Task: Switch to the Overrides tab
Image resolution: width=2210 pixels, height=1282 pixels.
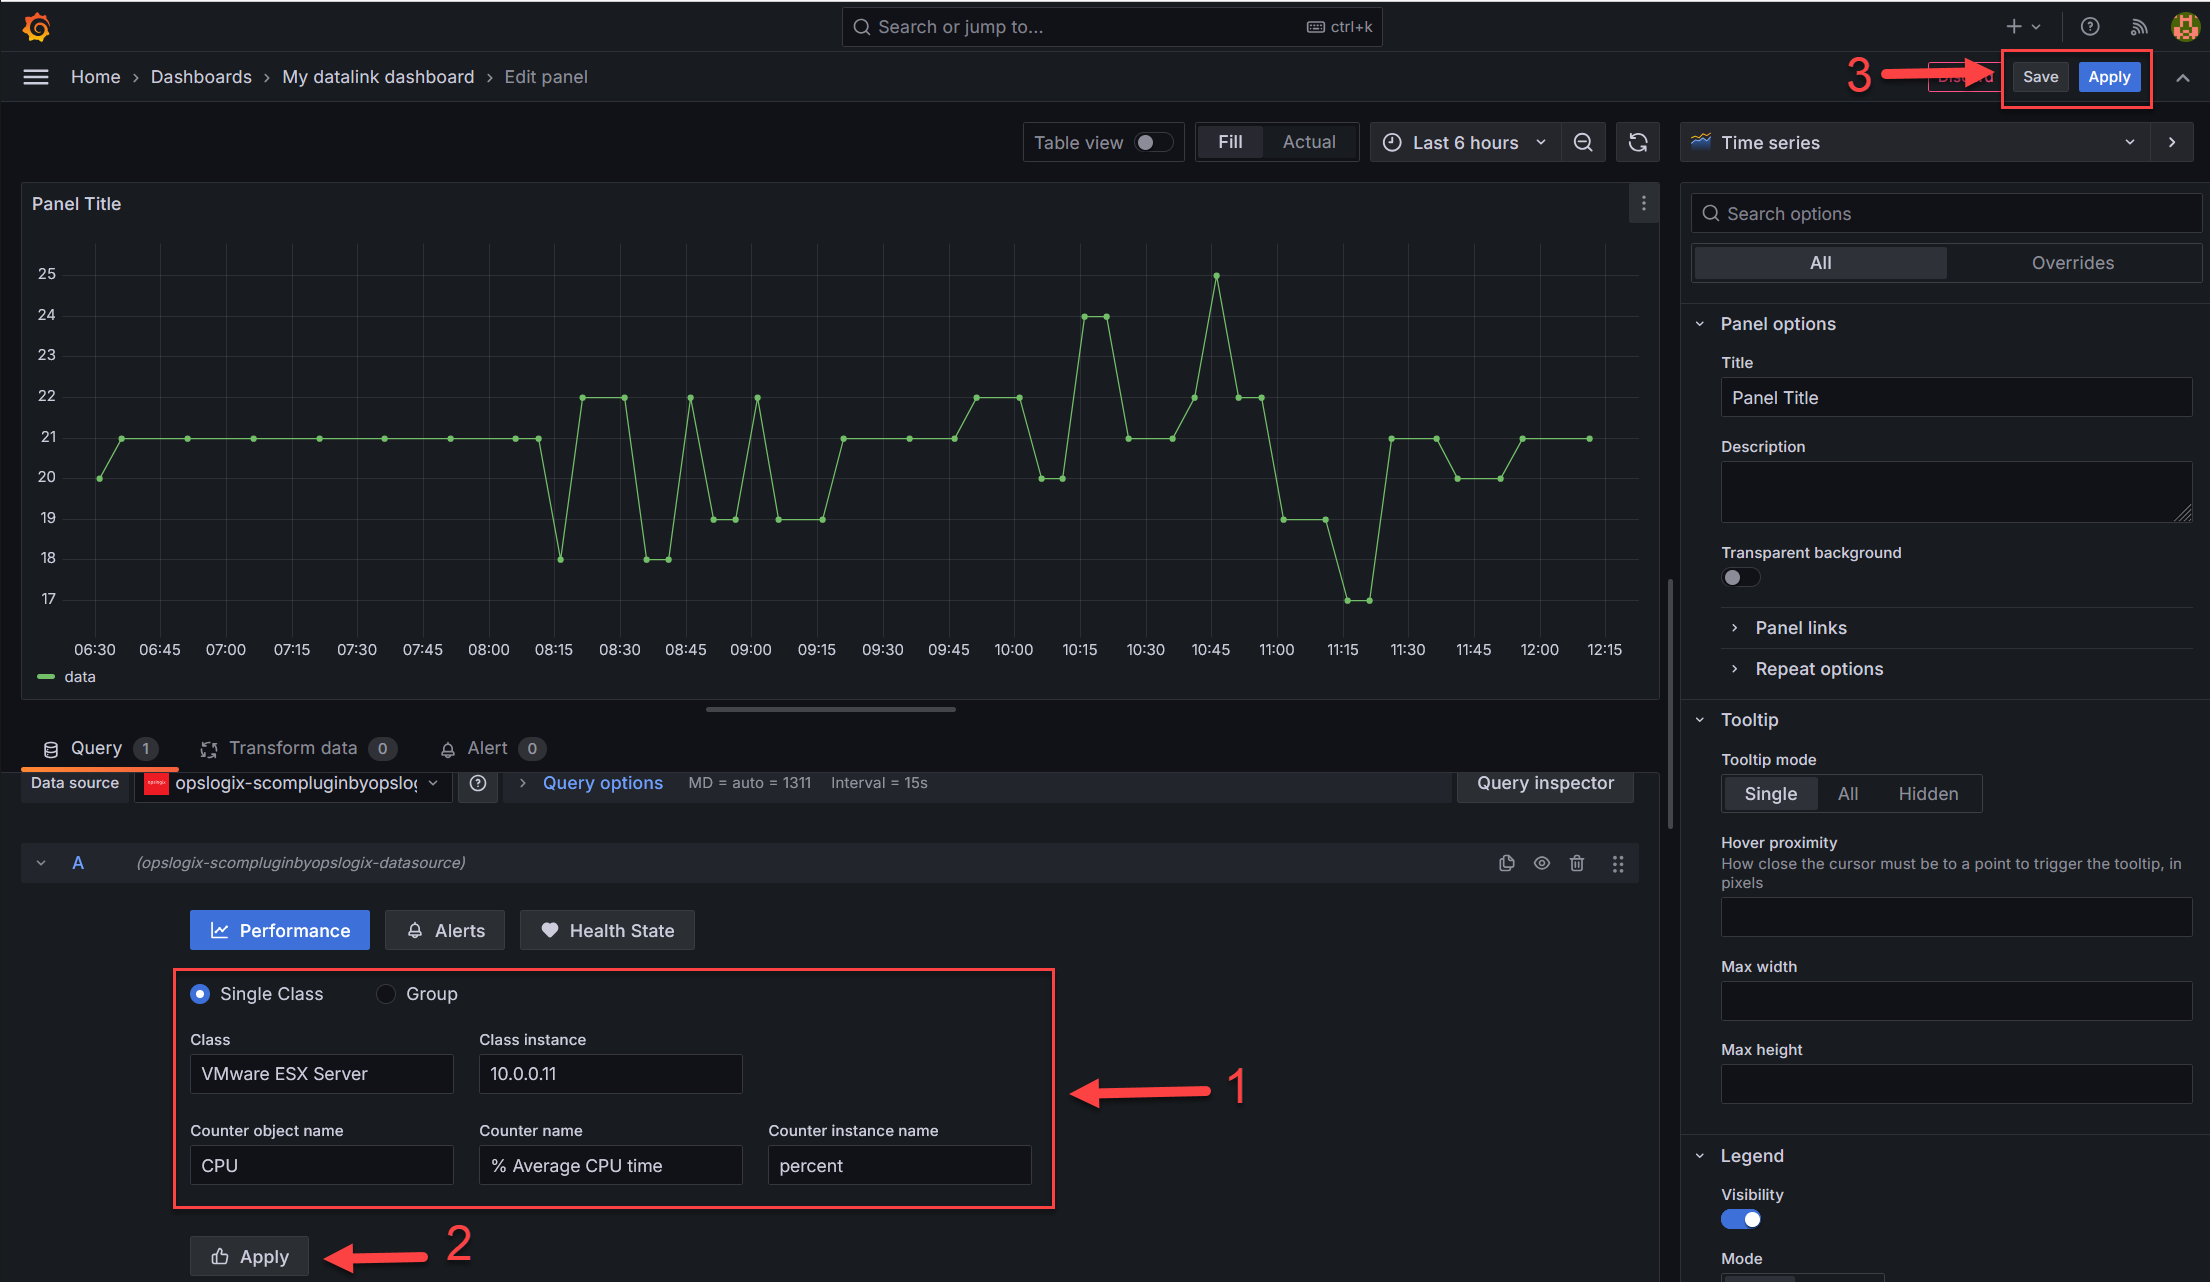Action: coord(2072,263)
